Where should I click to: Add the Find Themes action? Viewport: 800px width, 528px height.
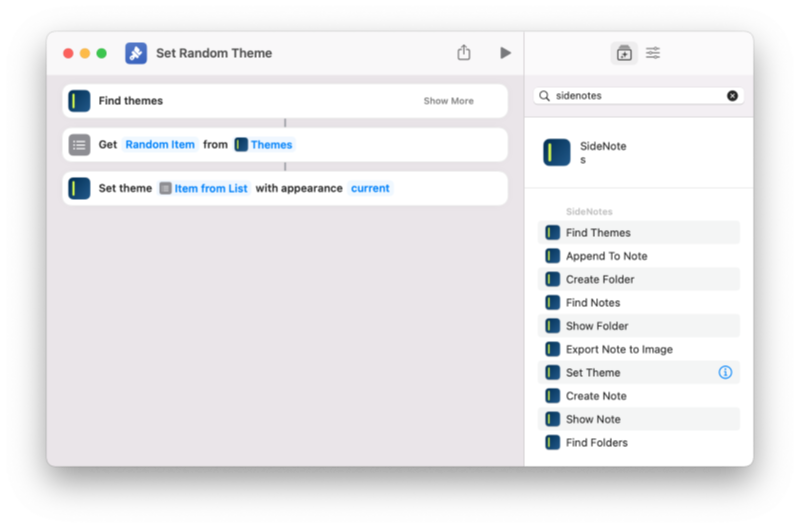638,233
